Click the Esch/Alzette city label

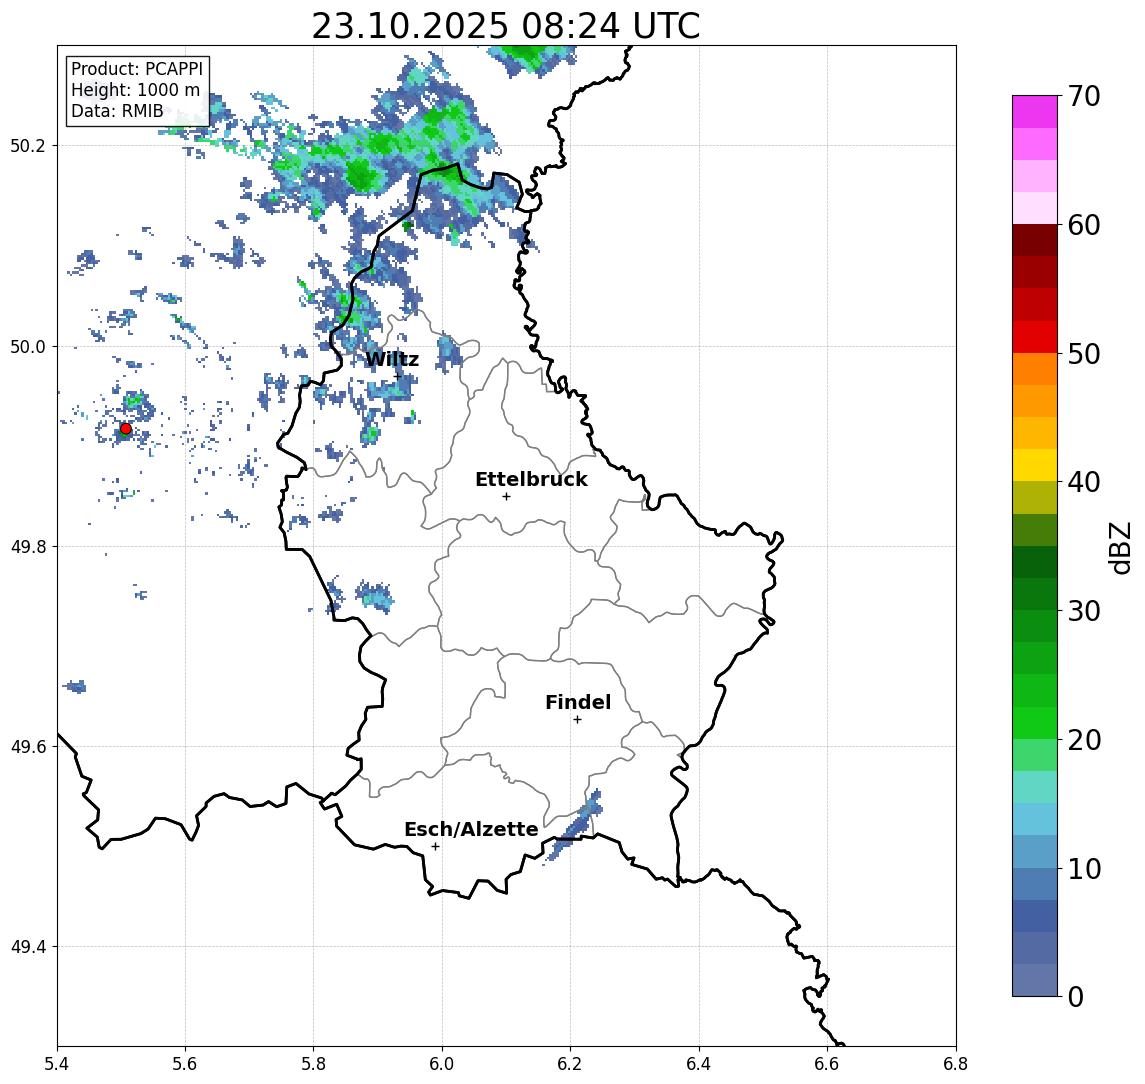pyautogui.click(x=471, y=829)
